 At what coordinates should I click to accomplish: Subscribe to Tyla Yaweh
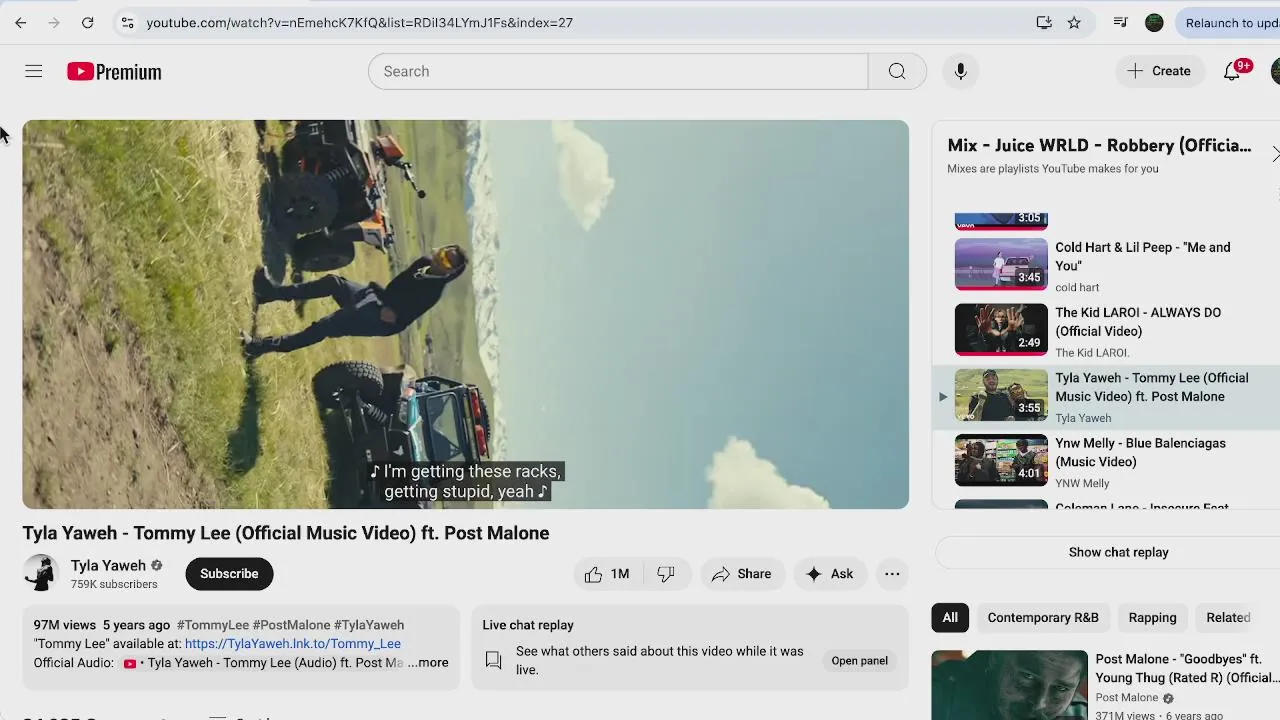pos(229,573)
